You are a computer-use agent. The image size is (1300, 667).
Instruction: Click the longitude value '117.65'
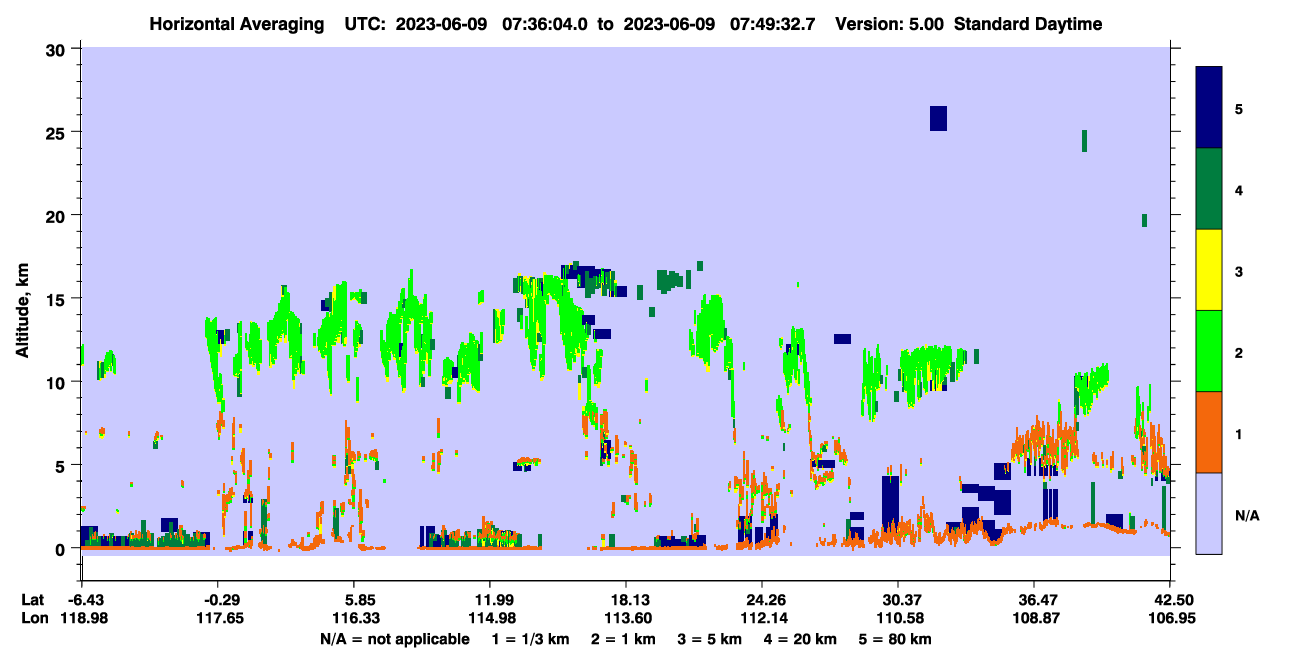pyautogui.click(x=221, y=619)
